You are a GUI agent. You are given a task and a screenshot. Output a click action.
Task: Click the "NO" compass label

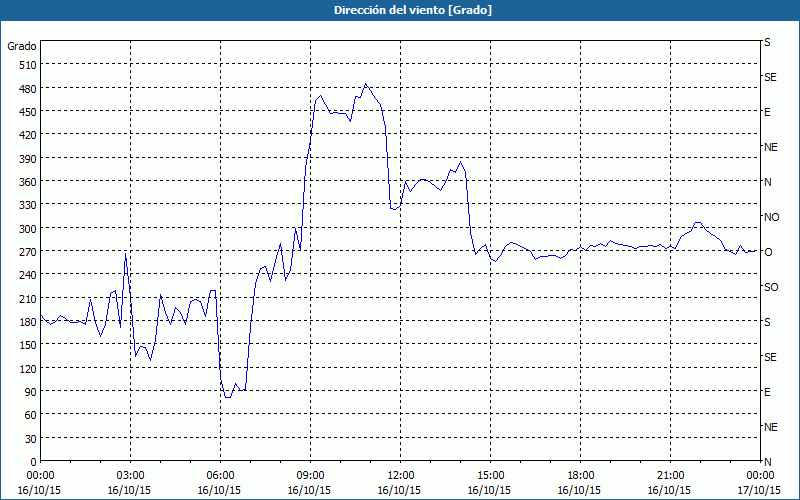point(771,217)
